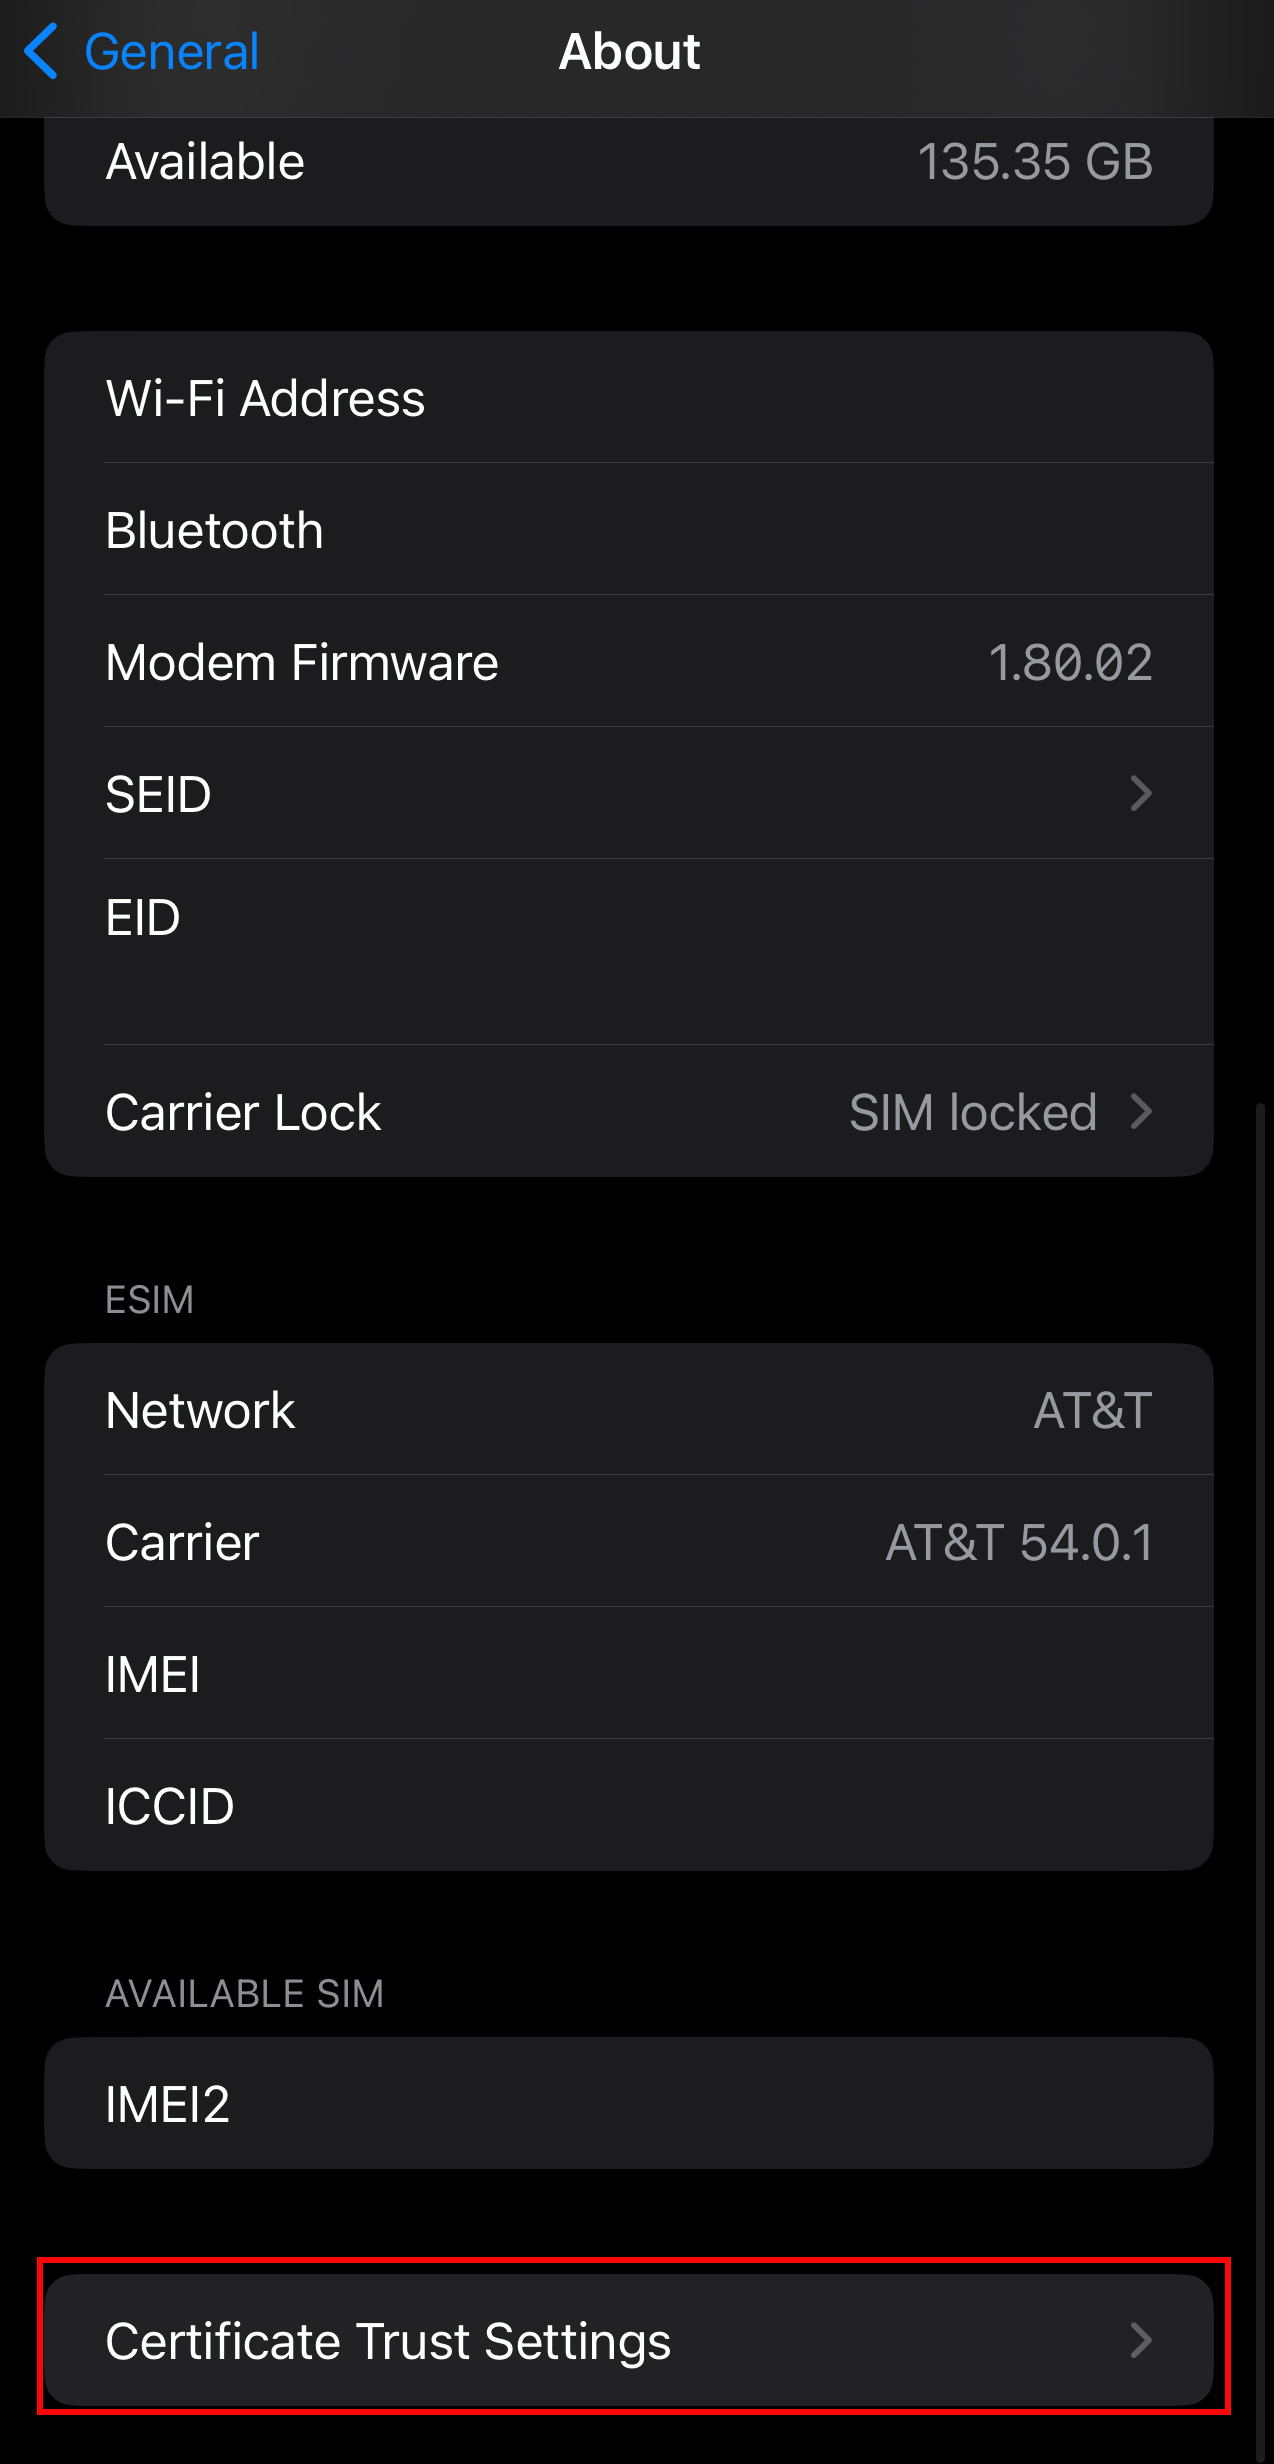Tap the Carrier AT&T 54.0.1 row
Screen dimensions: 1274x2464
(628, 1542)
